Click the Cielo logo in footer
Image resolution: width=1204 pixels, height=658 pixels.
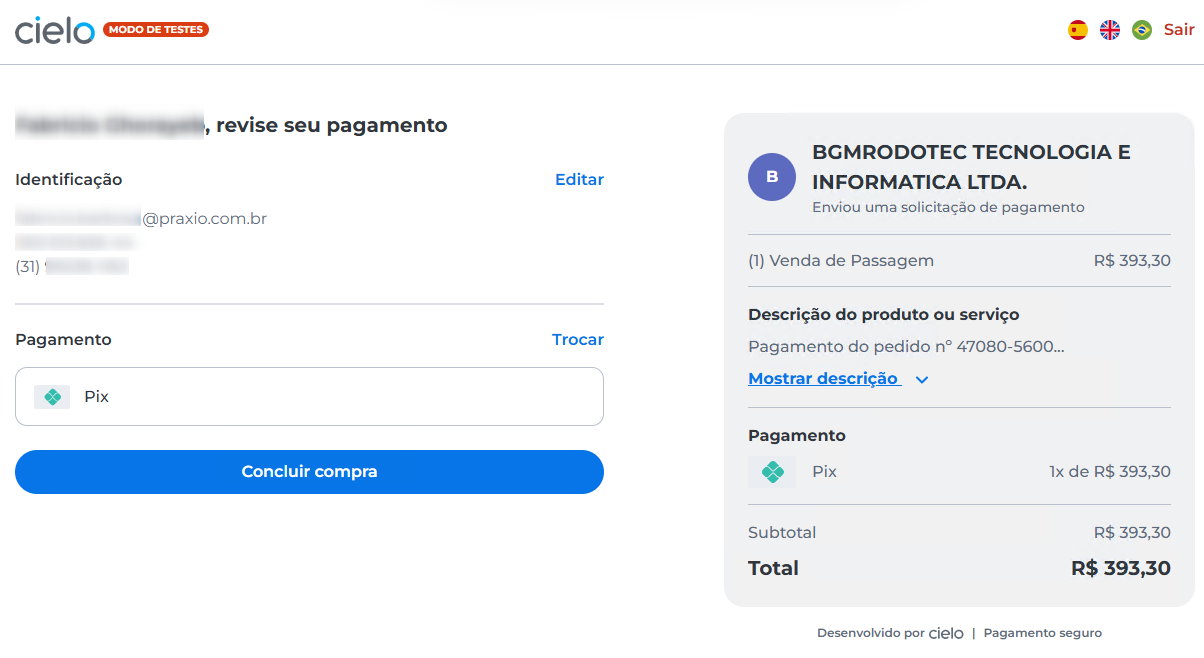(x=946, y=633)
